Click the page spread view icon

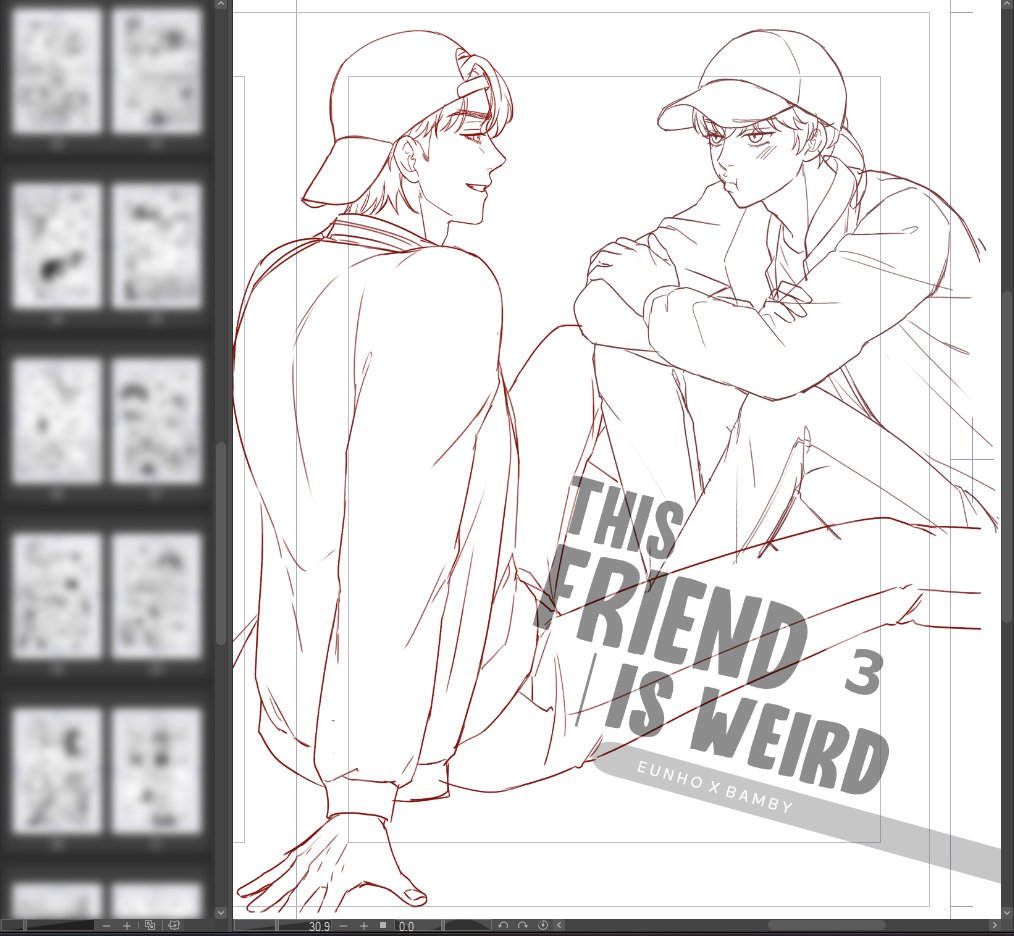pyautogui.click(x=174, y=926)
